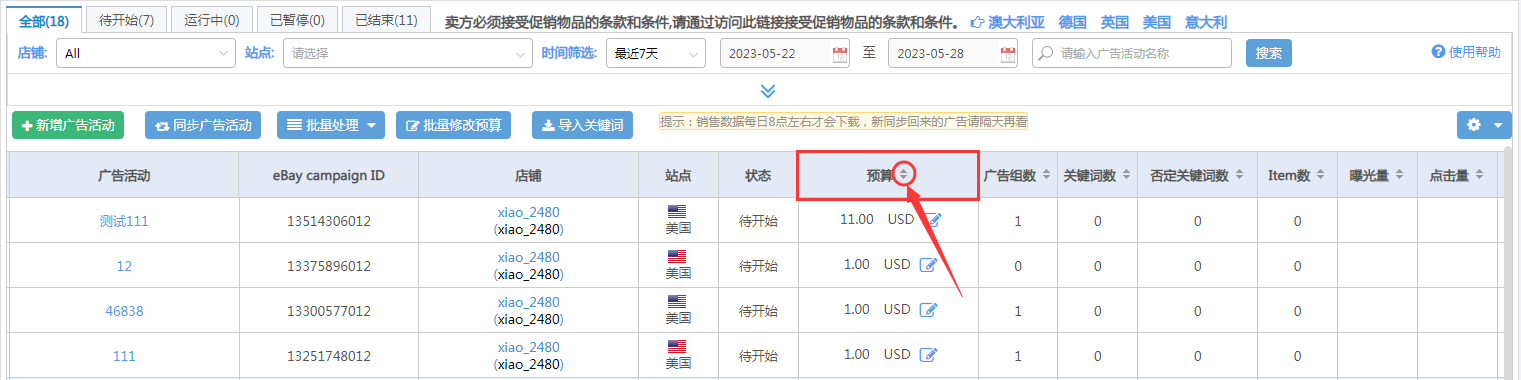Screen dimensions: 1521x380
Task: Open the 最近7天 time filter dropdown
Action: coord(656,53)
